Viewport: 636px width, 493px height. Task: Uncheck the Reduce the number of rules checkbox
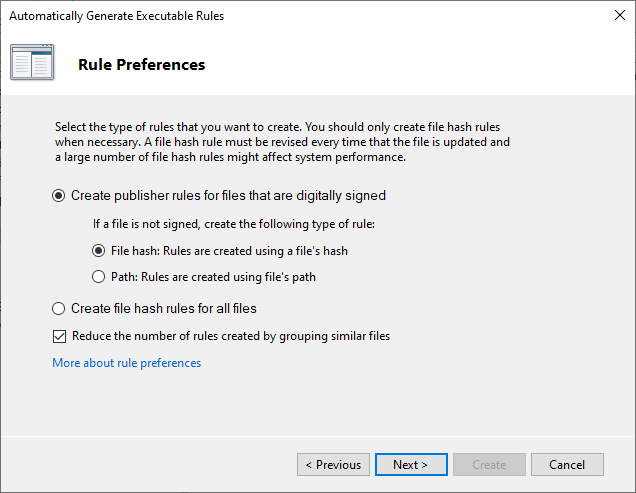[59, 336]
